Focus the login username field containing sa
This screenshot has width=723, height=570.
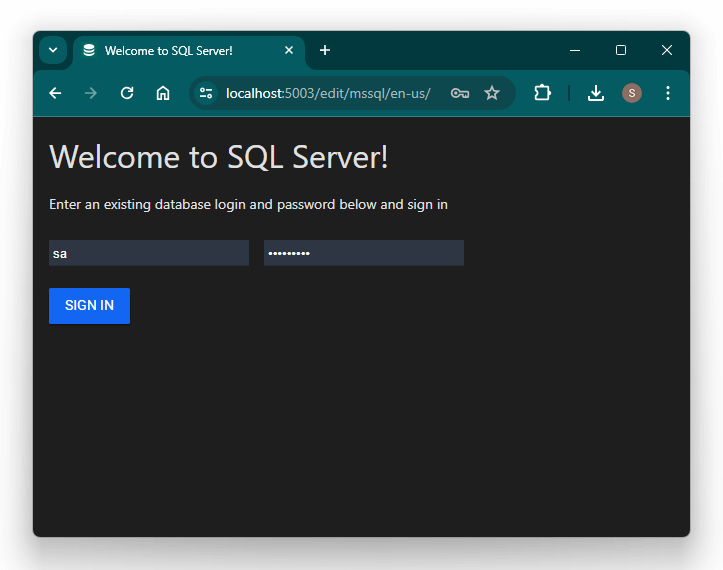point(149,253)
